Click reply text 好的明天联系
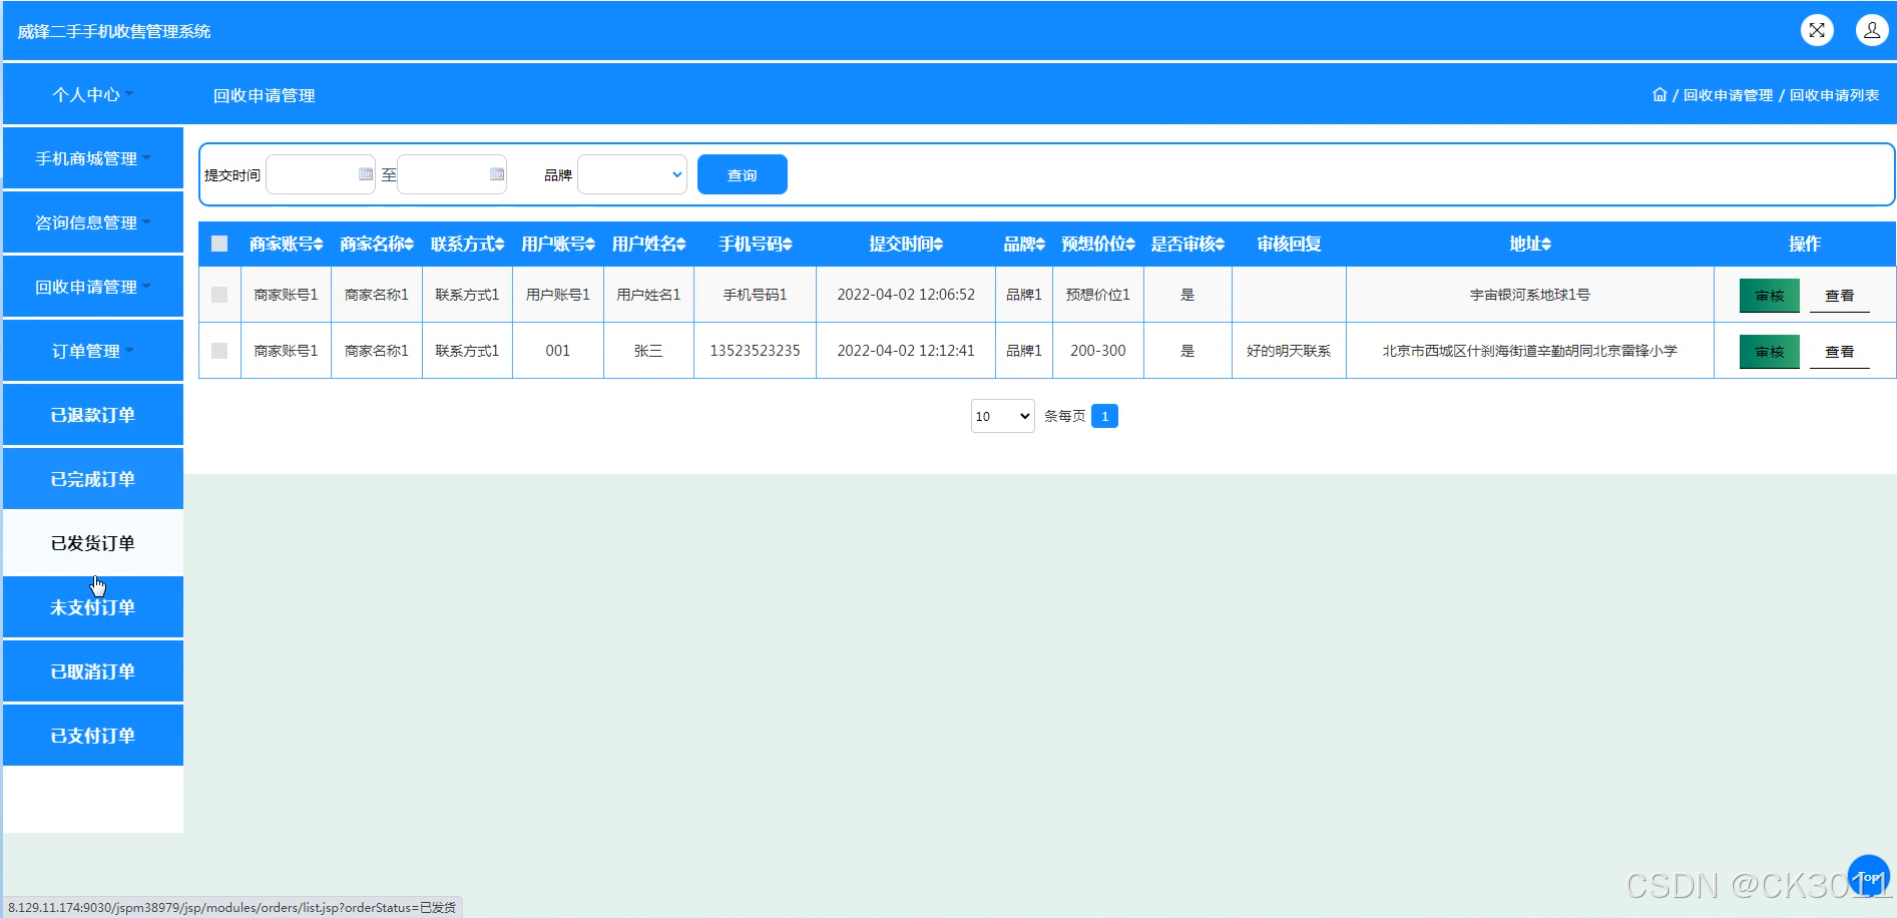This screenshot has width=1897, height=918. (1289, 351)
